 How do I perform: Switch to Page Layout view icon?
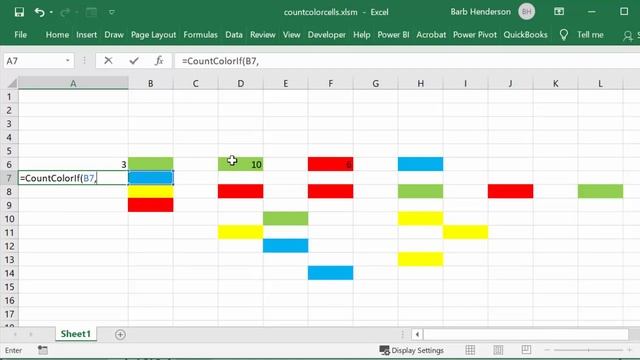498,350
